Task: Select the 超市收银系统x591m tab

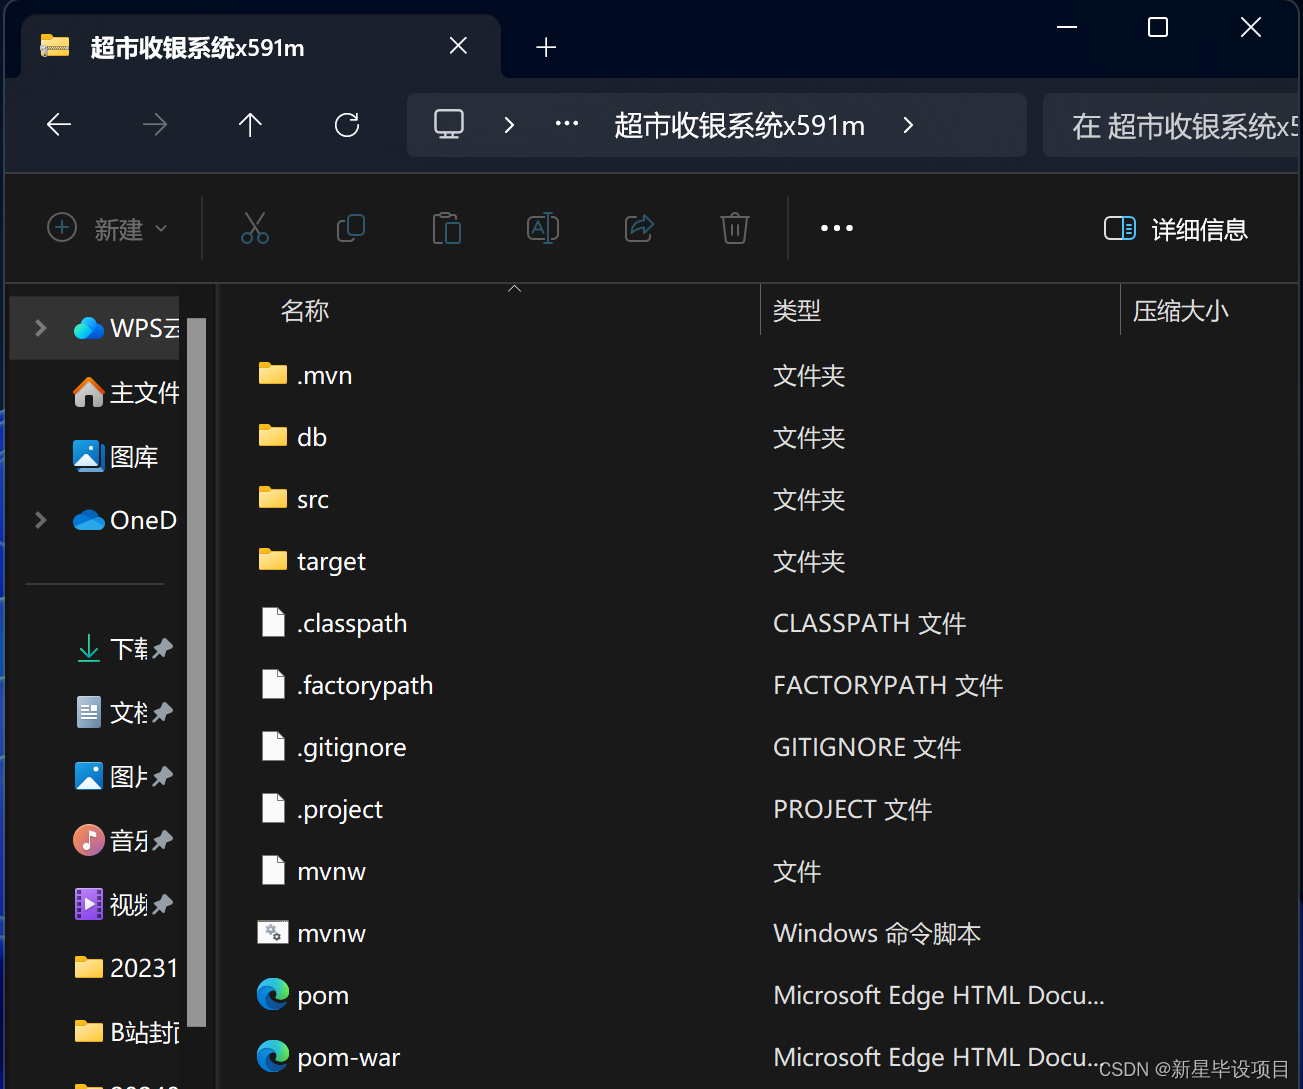Action: (200, 47)
